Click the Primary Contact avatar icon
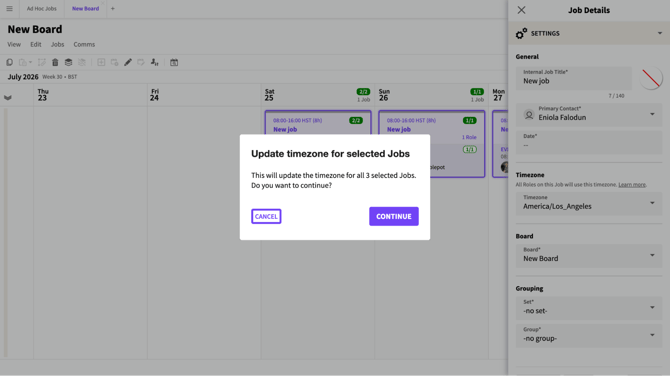This screenshot has height=376, width=670. coord(529,115)
